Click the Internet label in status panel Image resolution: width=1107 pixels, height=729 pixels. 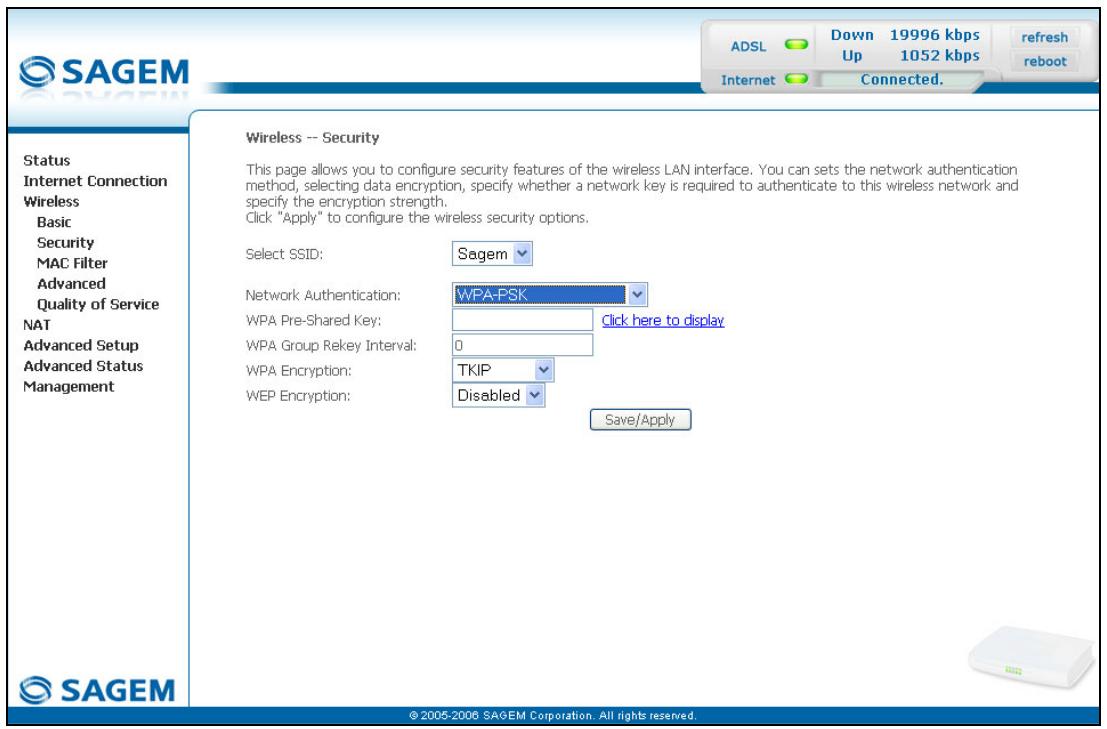(748, 80)
